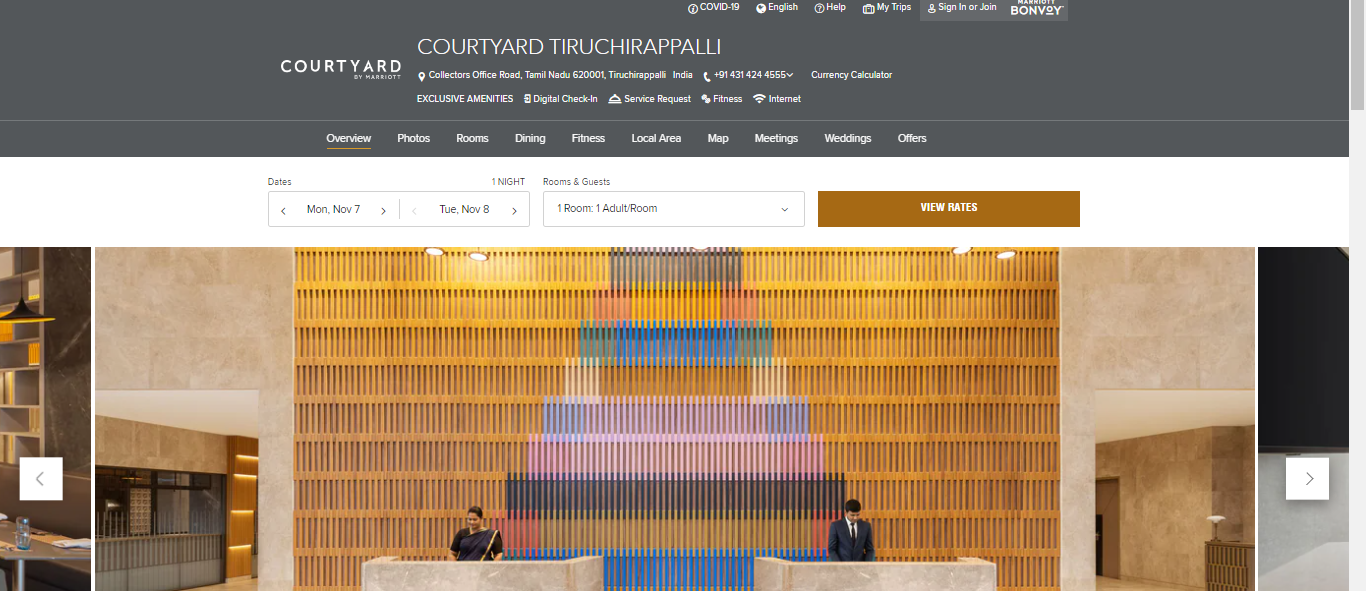Open My Trips

click(x=894, y=7)
